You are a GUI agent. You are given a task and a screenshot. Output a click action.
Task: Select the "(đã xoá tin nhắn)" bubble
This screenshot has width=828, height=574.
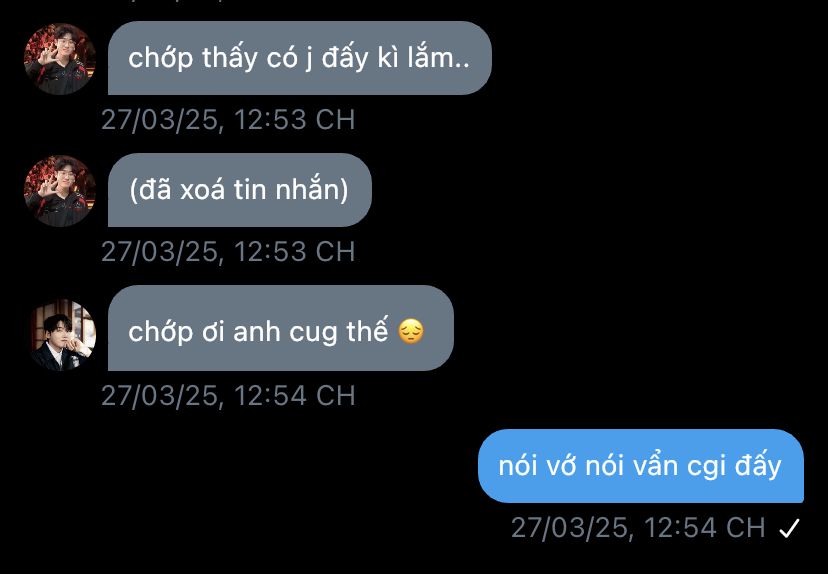tap(240, 190)
